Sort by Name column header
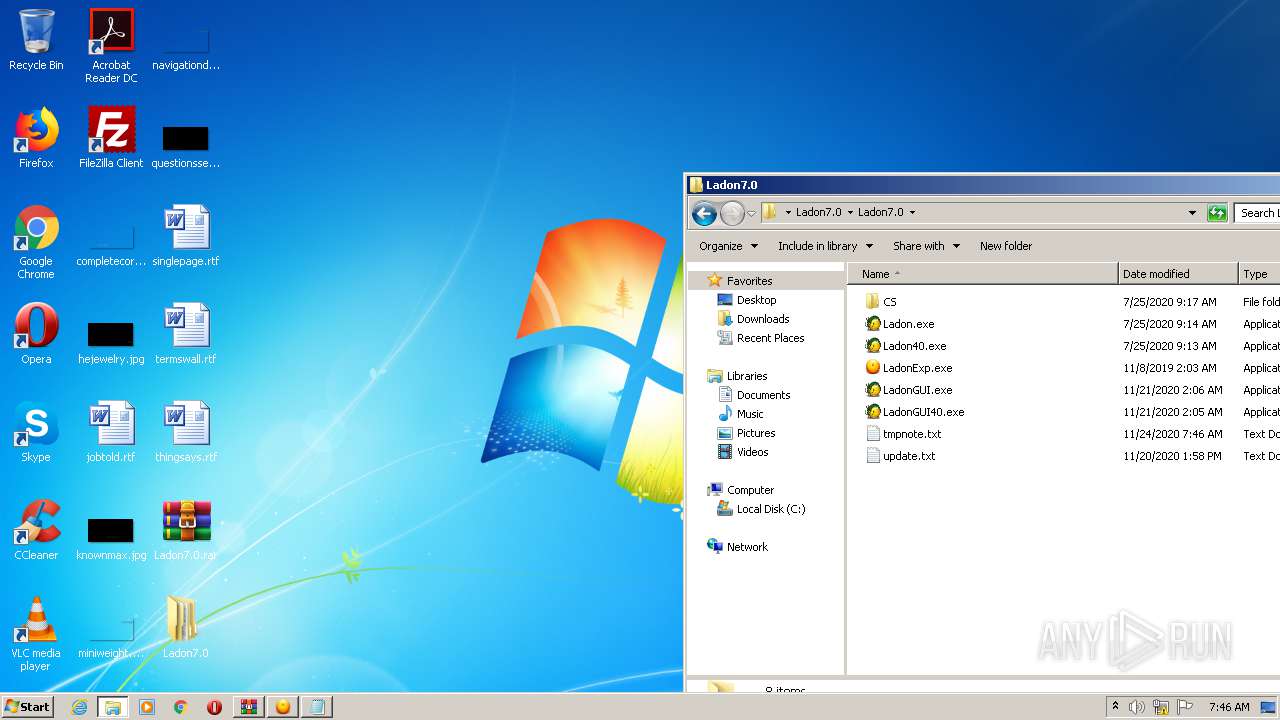1280x720 pixels. point(983,274)
